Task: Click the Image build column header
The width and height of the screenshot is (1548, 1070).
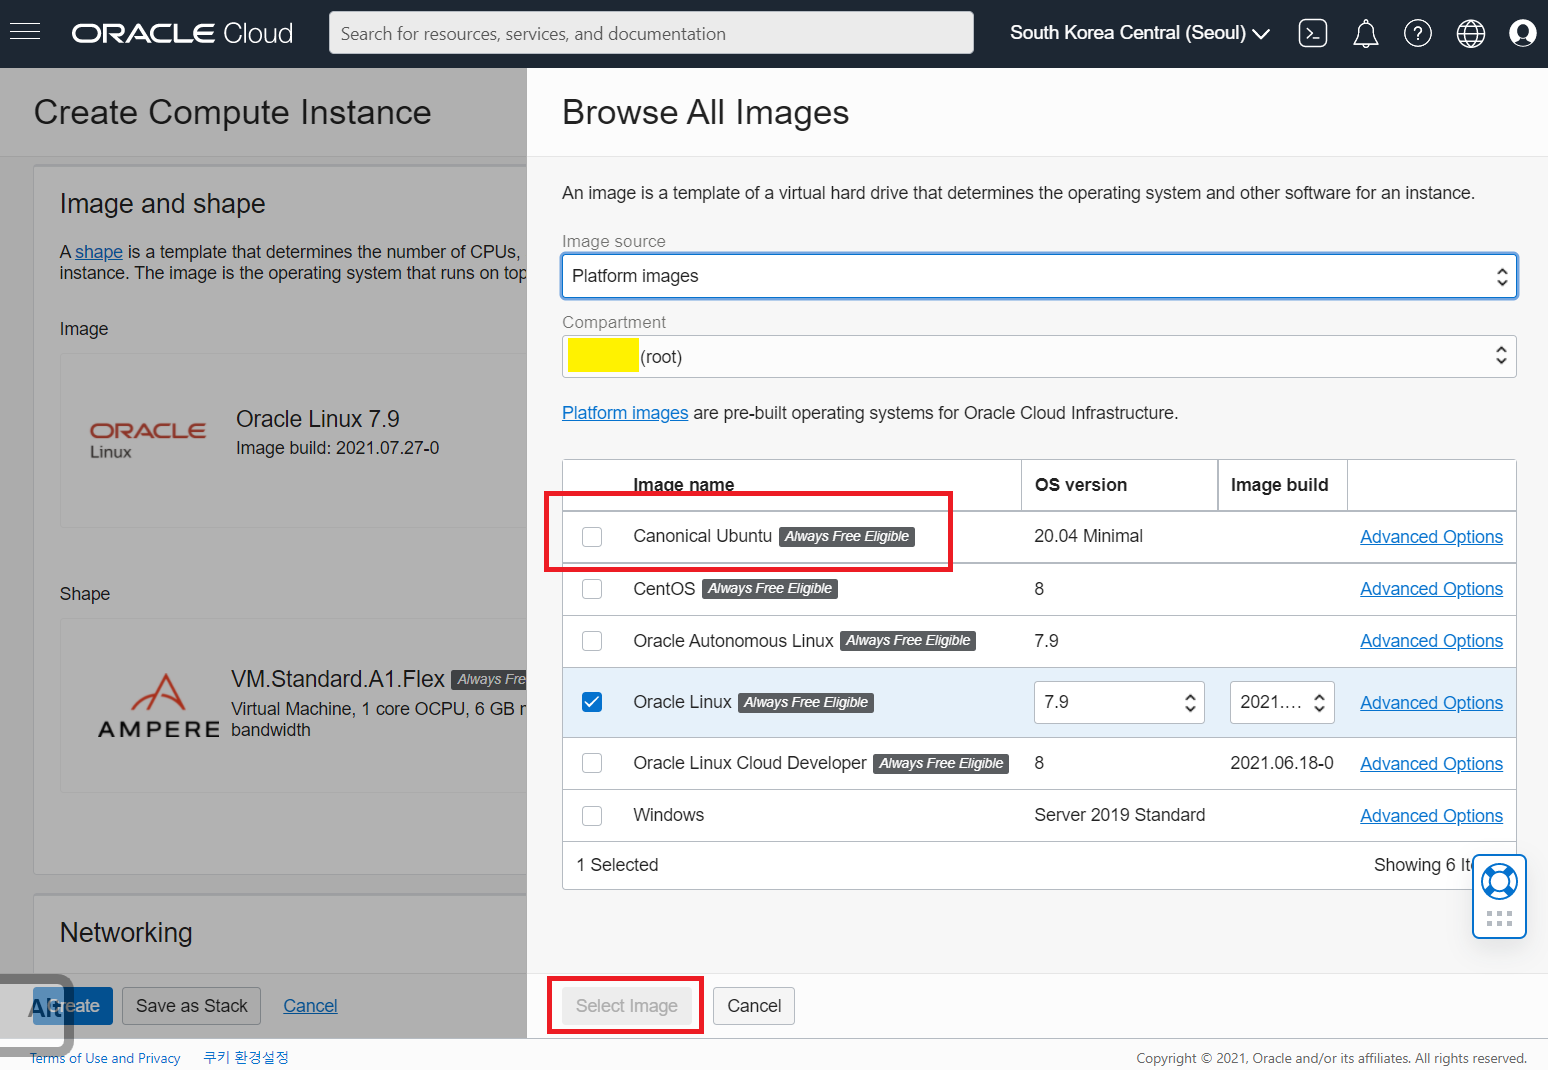Action: tap(1279, 485)
